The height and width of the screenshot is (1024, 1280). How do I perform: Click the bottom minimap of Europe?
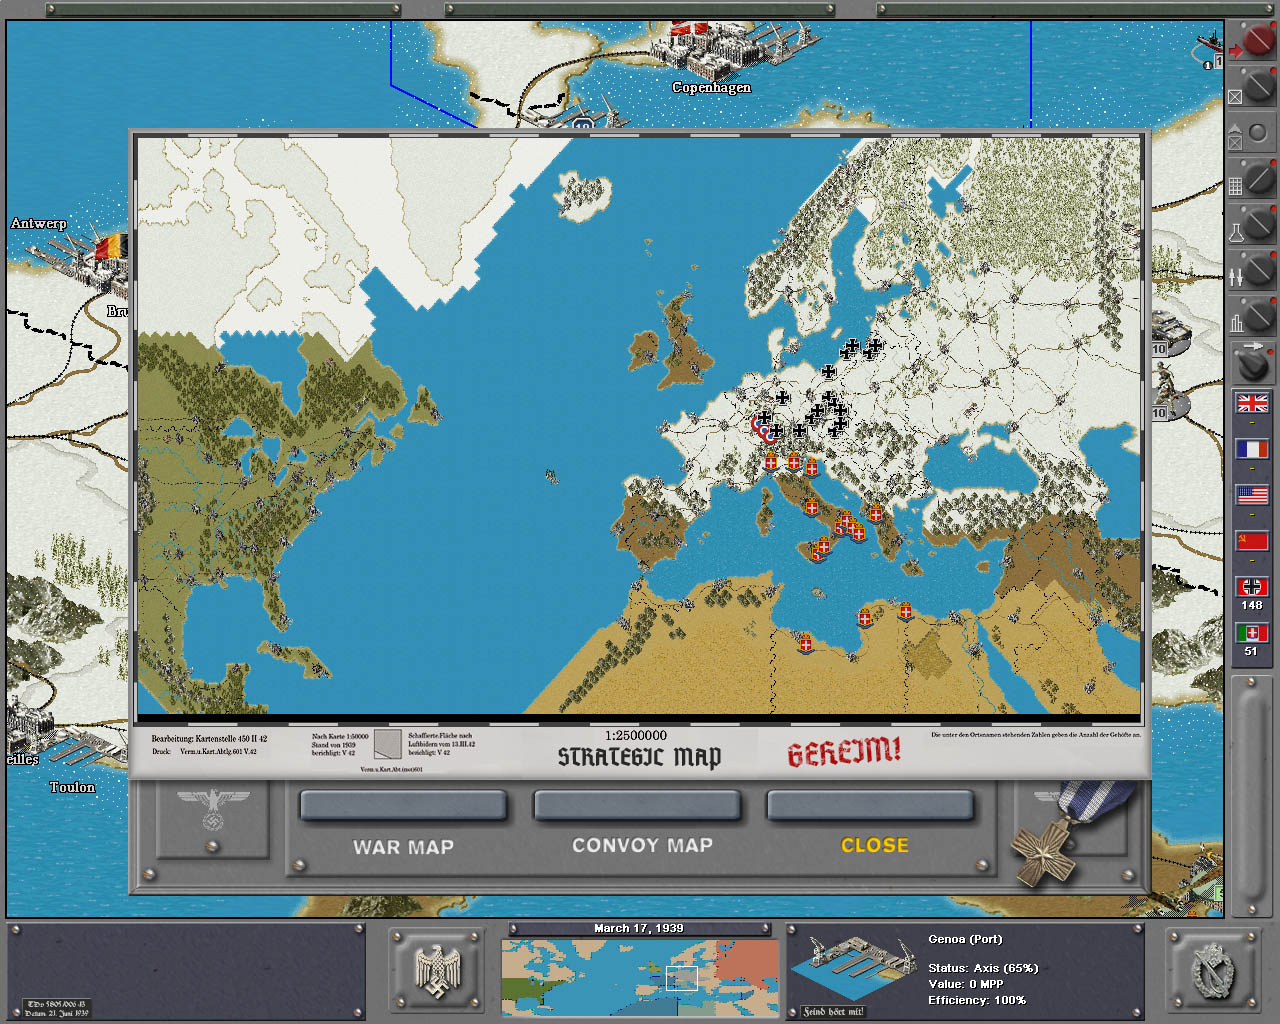640,977
